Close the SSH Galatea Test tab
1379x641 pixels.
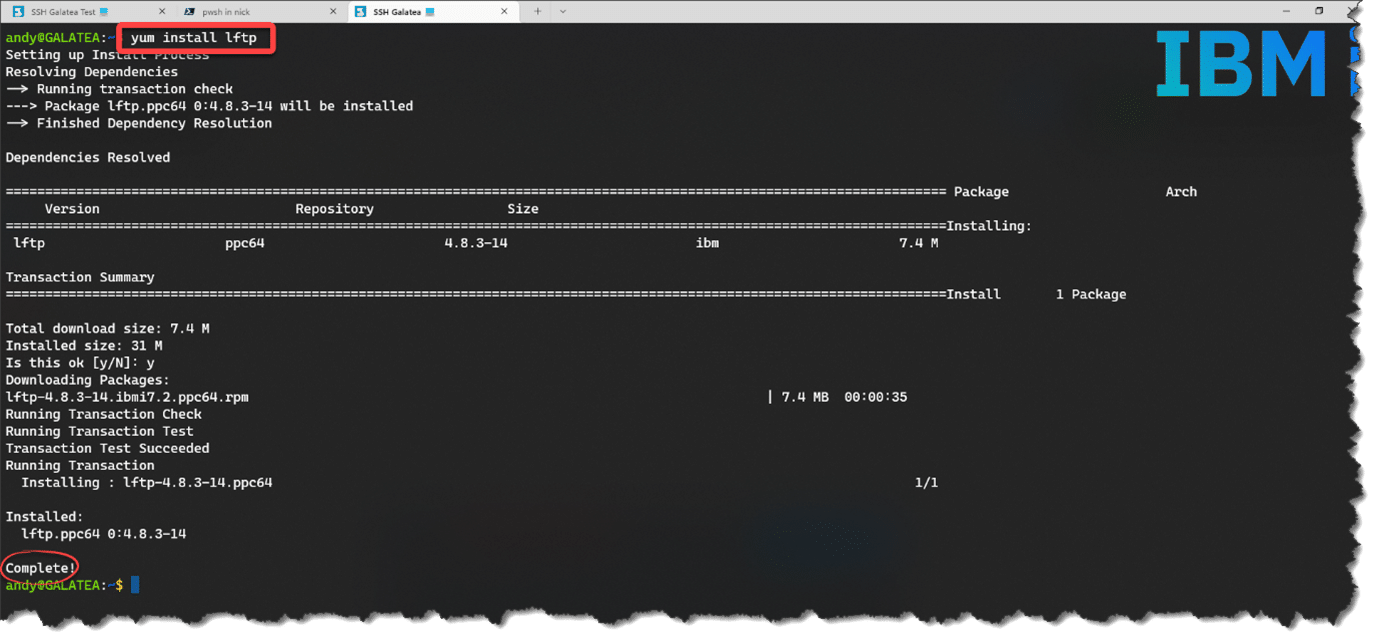tap(162, 12)
